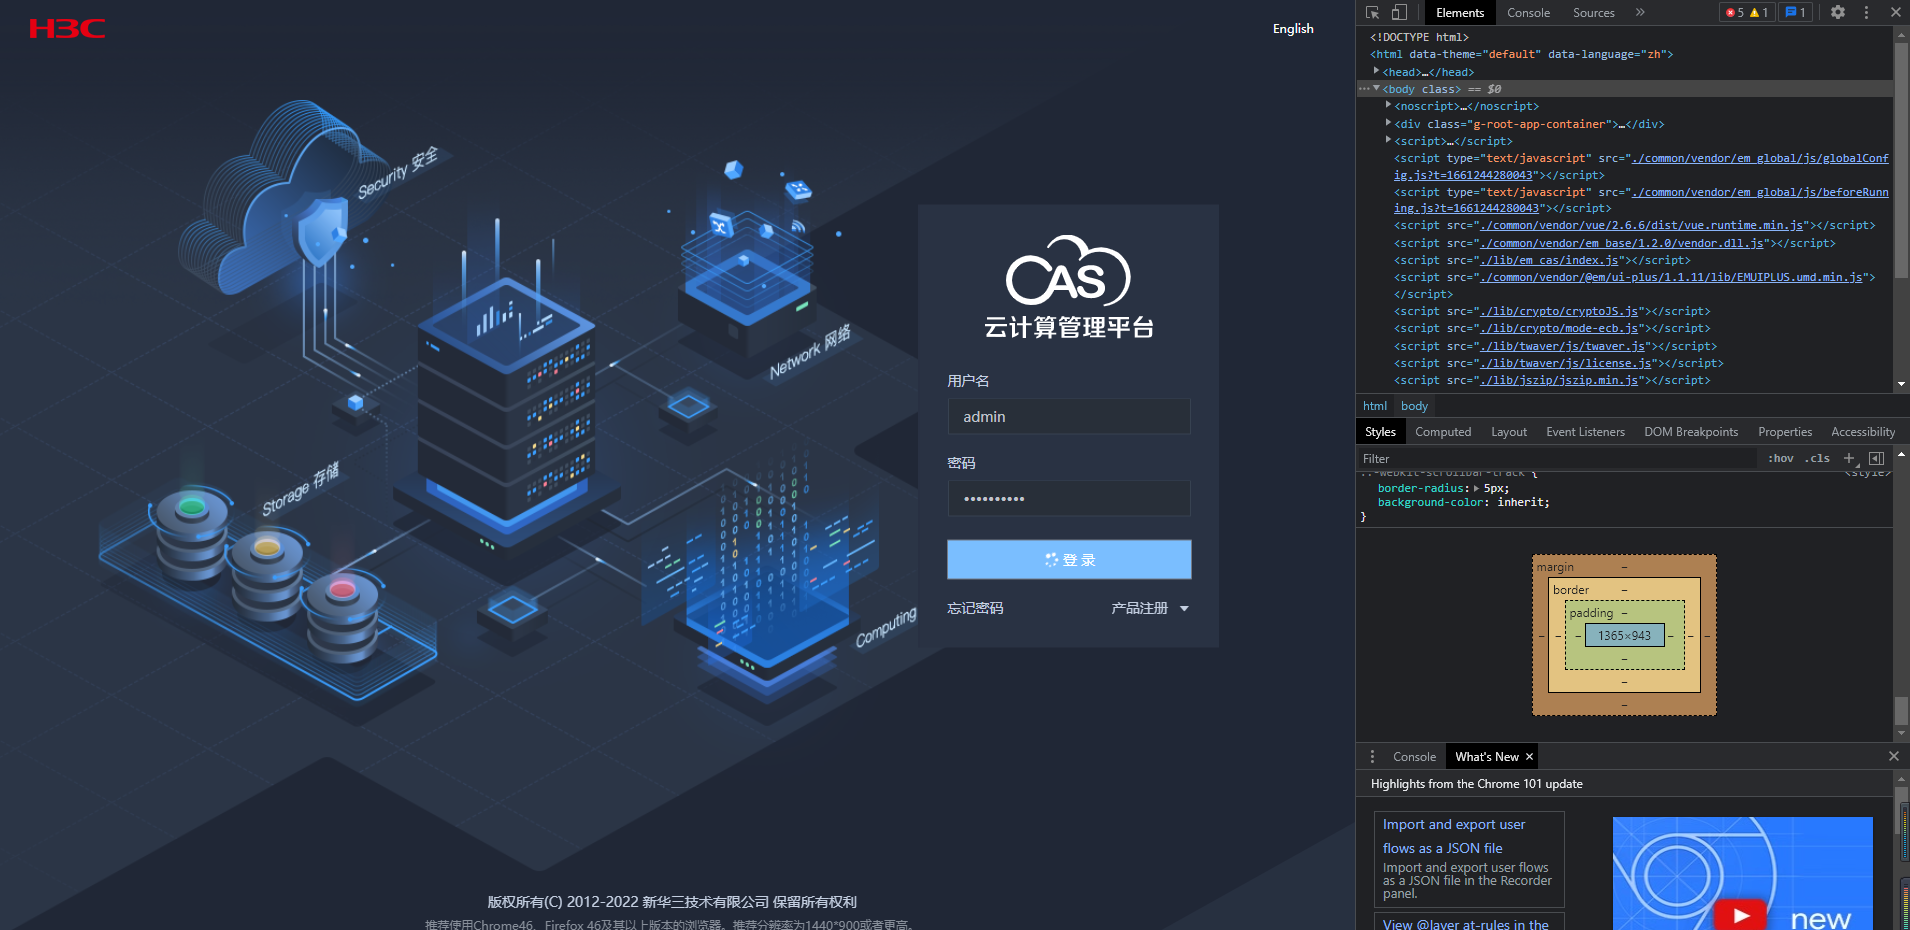Add a new style rule
Screen dimensions: 1910x930
[1849, 458]
